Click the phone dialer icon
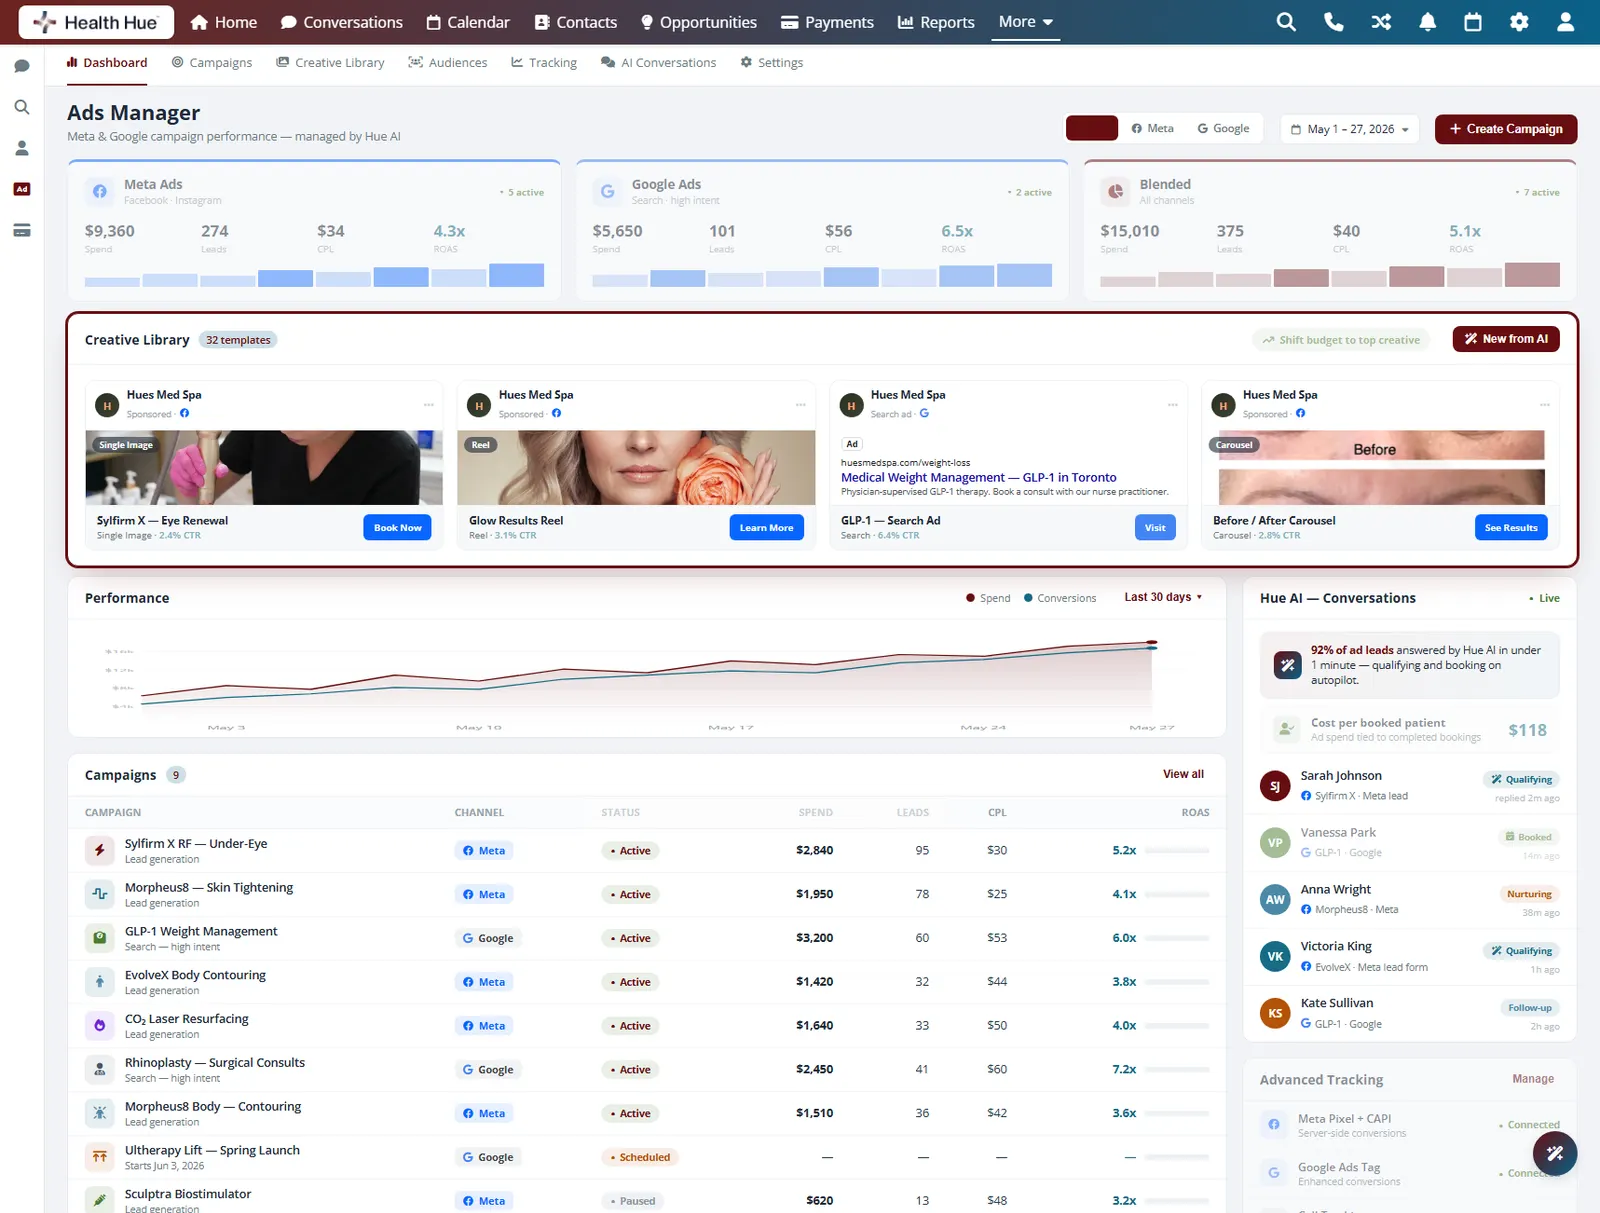Image resolution: width=1600 pixels, height=1213 pixels. click(x=1333, y=22)
